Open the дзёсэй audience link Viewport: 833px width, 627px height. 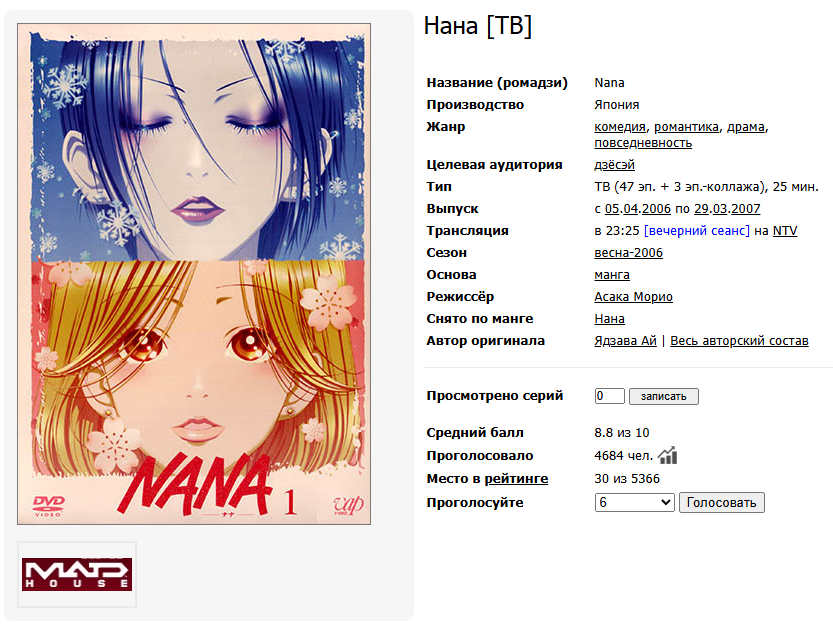pos(614,165)
